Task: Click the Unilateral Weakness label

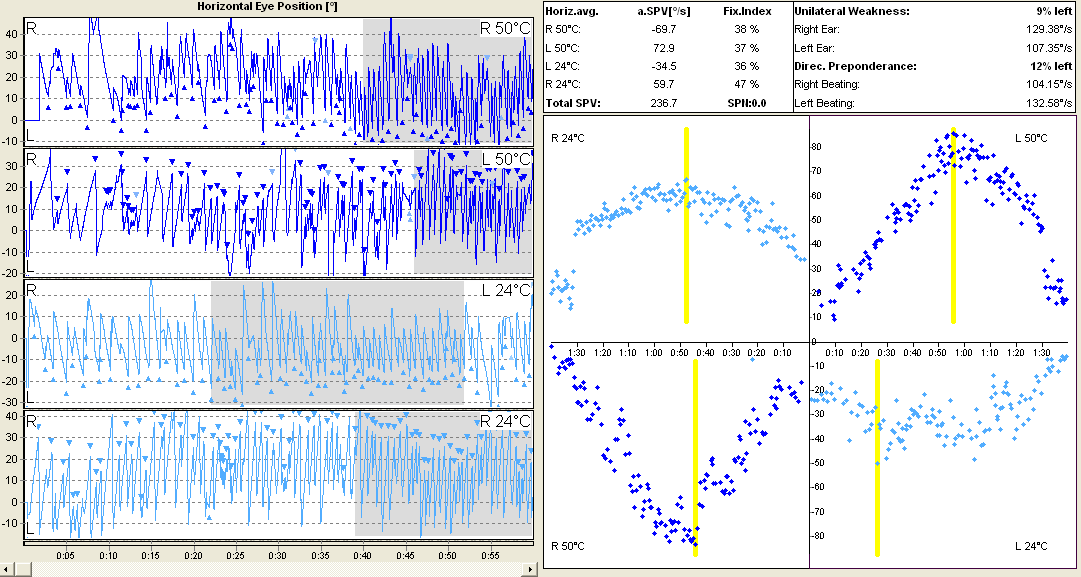Action: [x=851, y=10]
